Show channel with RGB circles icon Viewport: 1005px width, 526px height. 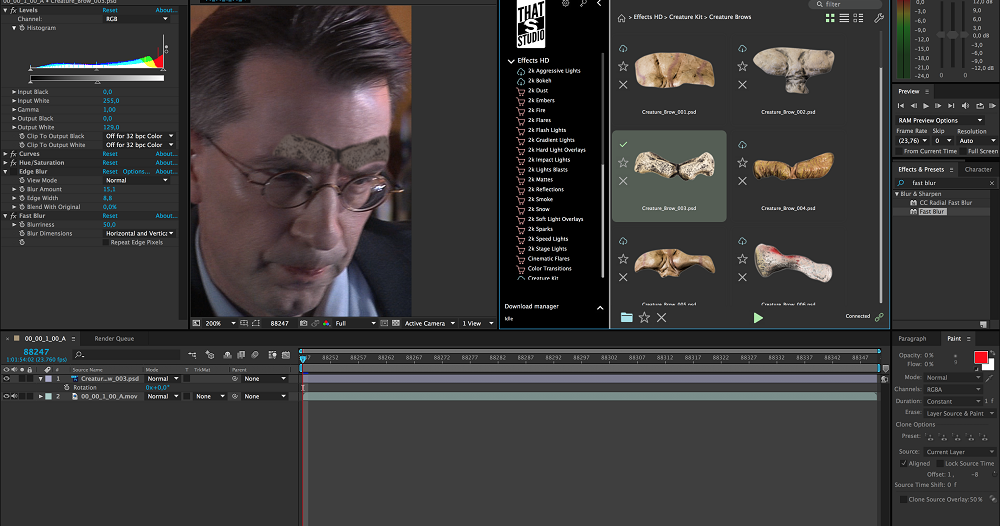[326, 324]
